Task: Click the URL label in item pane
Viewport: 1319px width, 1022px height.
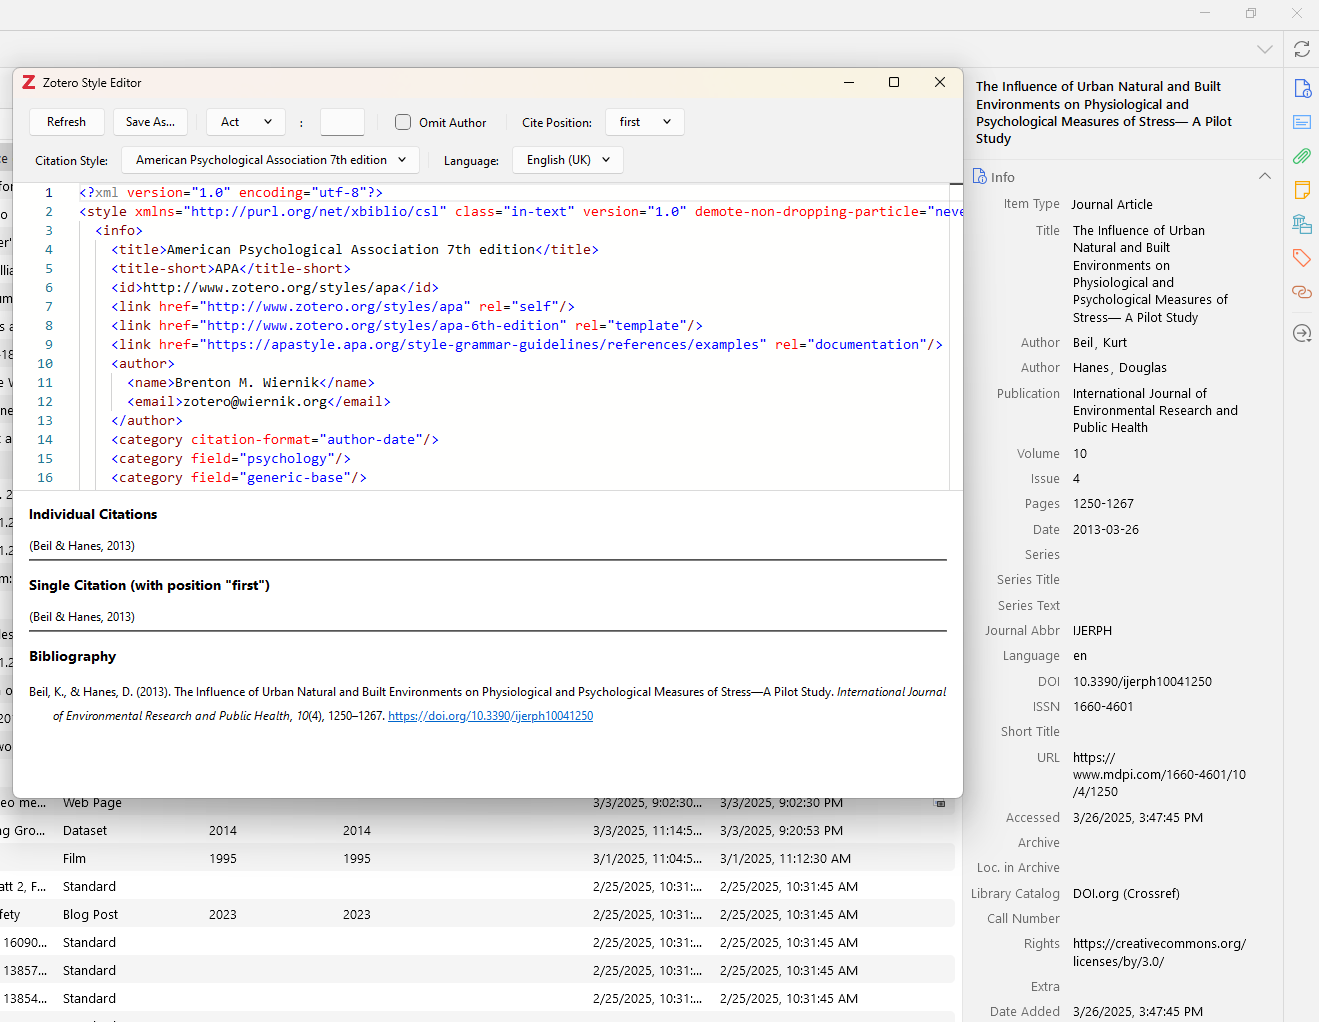Action: (1048, 758)
